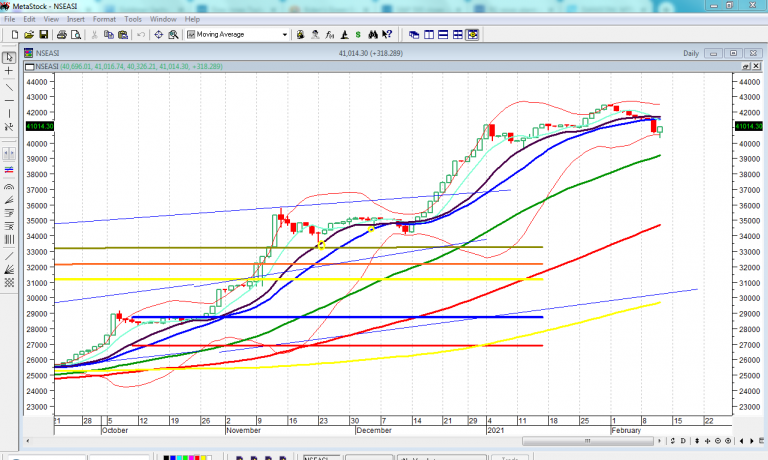Open The Explorer binoculars icon
Viewport: 768px width, 460px height.
[x=373, y=34]
